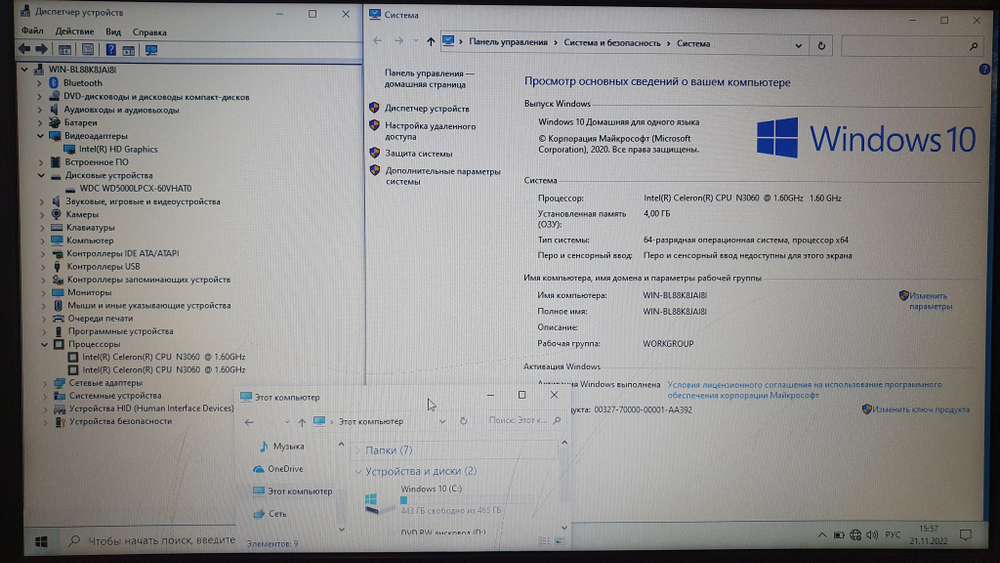
Task: Collapse the root WIN-BL88K8JAI8I node
Action: click(x=24, y=69)
